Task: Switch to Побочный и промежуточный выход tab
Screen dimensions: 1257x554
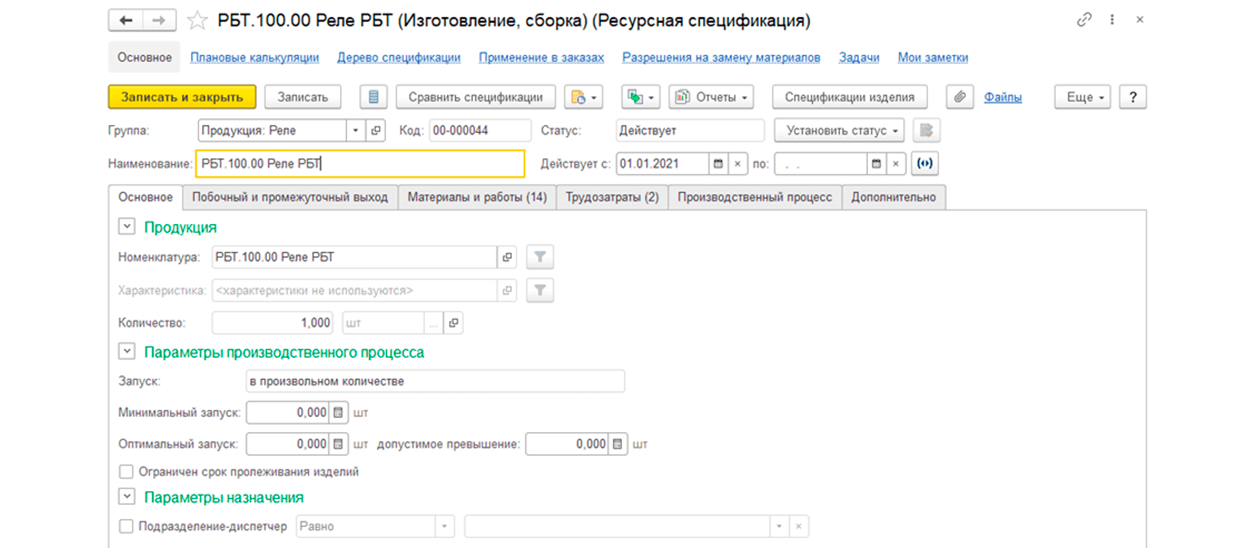Action: [290, 197]
